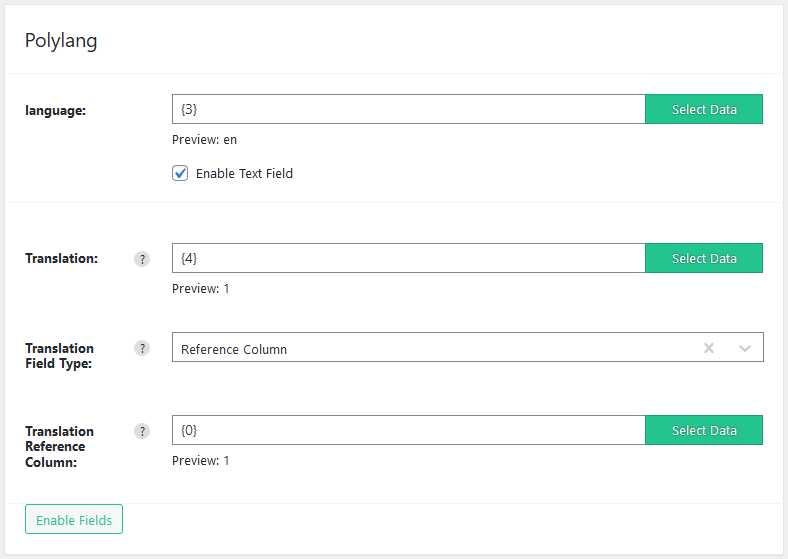Image resolution: width=788 pixels, height=559 pixels.
Task: Click the Polylang section heading
Action: pyautogui.click(x=61, y=41)
